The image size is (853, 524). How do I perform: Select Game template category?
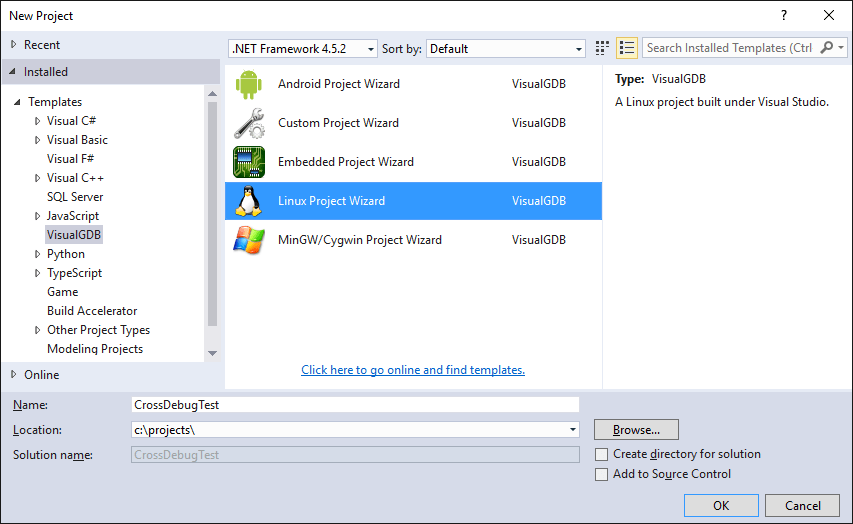[x=63, y=292]
